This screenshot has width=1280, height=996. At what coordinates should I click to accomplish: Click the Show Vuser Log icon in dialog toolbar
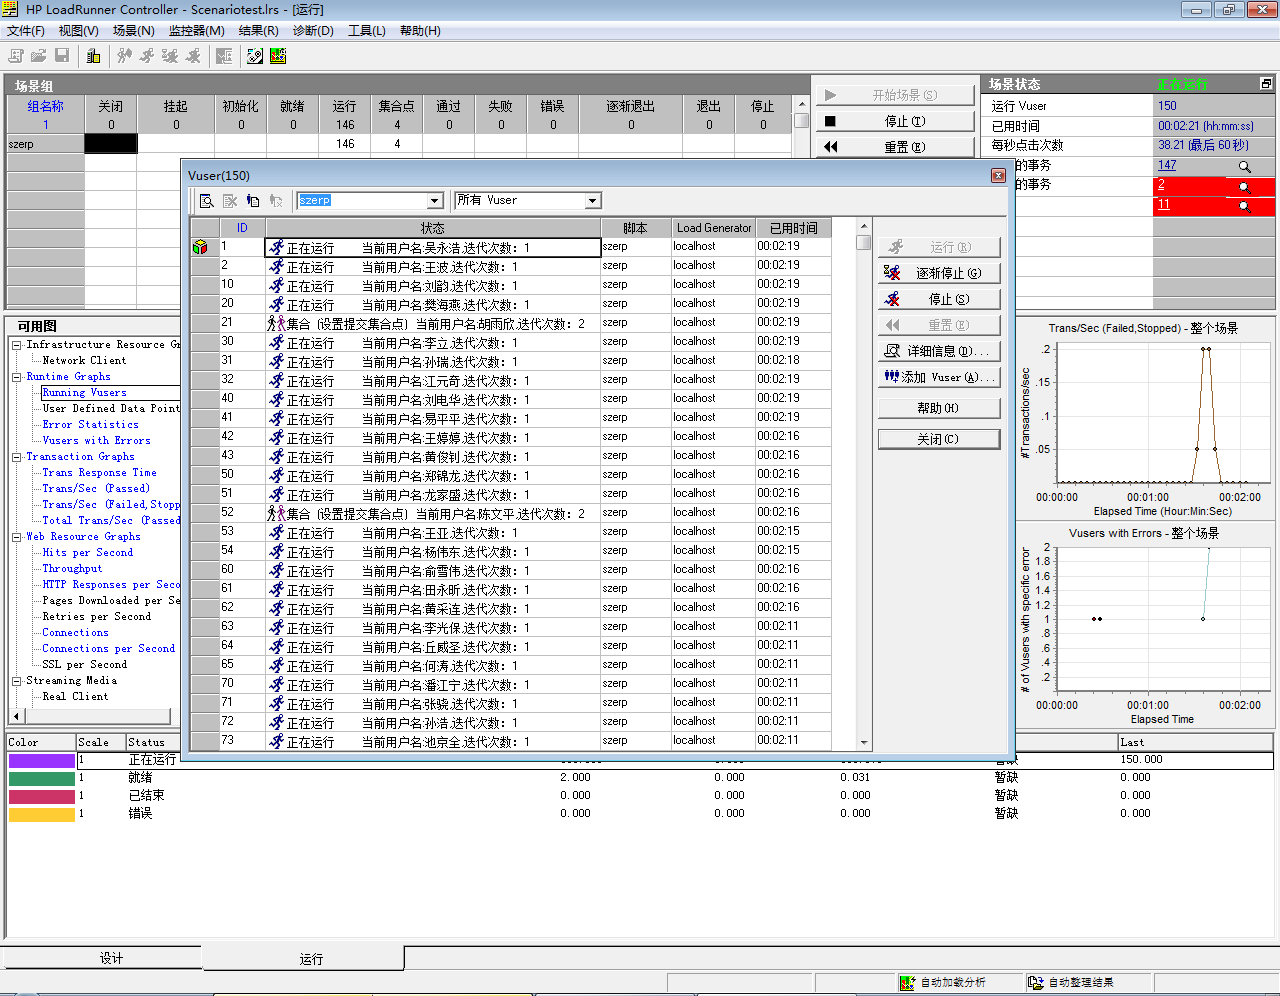(252, 201)
